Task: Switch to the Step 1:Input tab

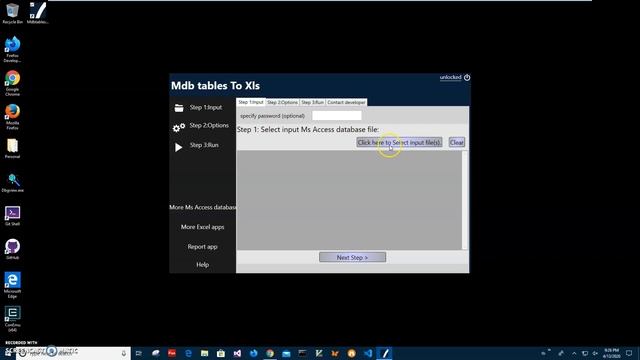Action: 251,102
